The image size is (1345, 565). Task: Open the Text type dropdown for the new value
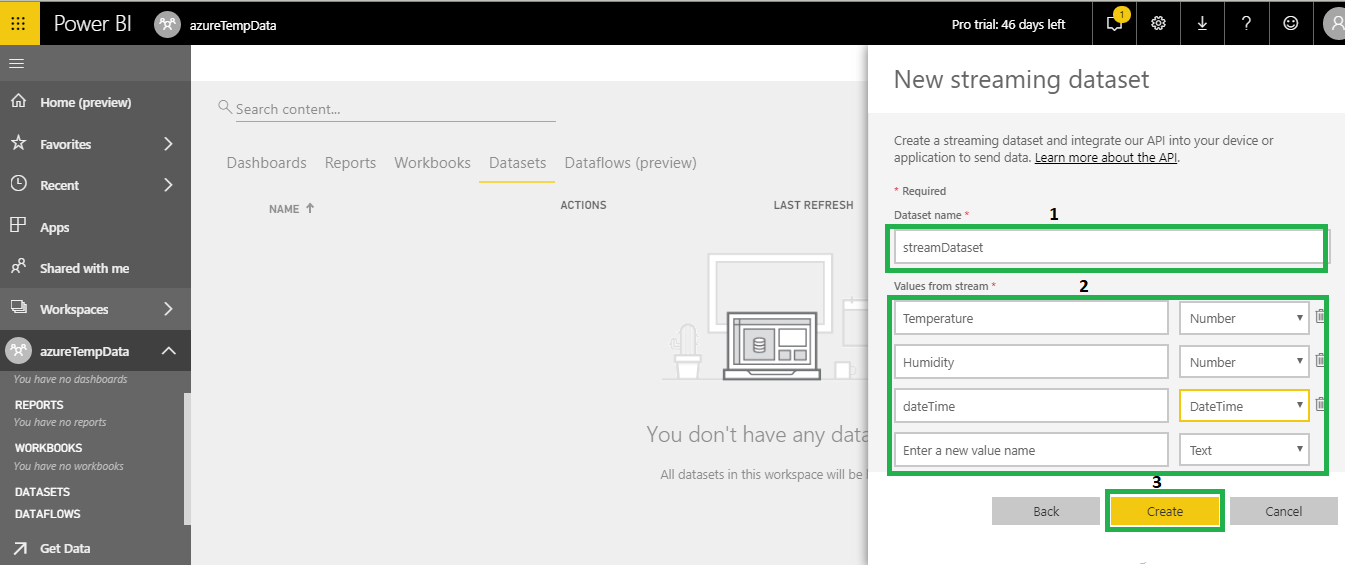1244,450
